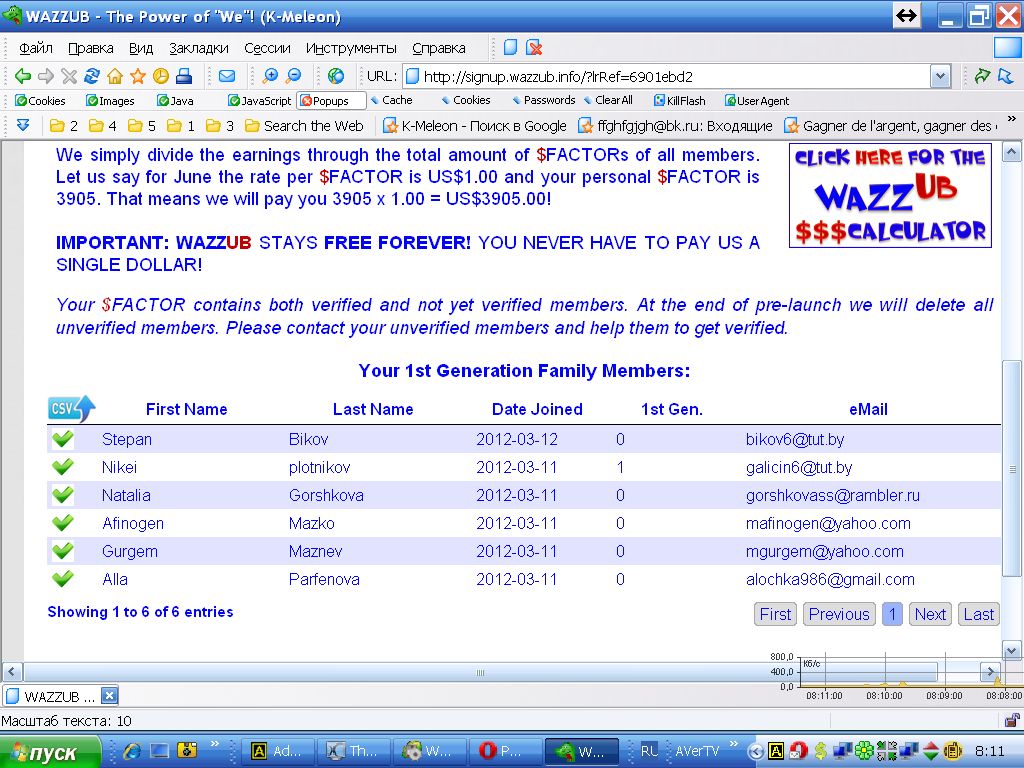Open the Закладки menu
This screenshot has width=1024, height=768.
199,48
